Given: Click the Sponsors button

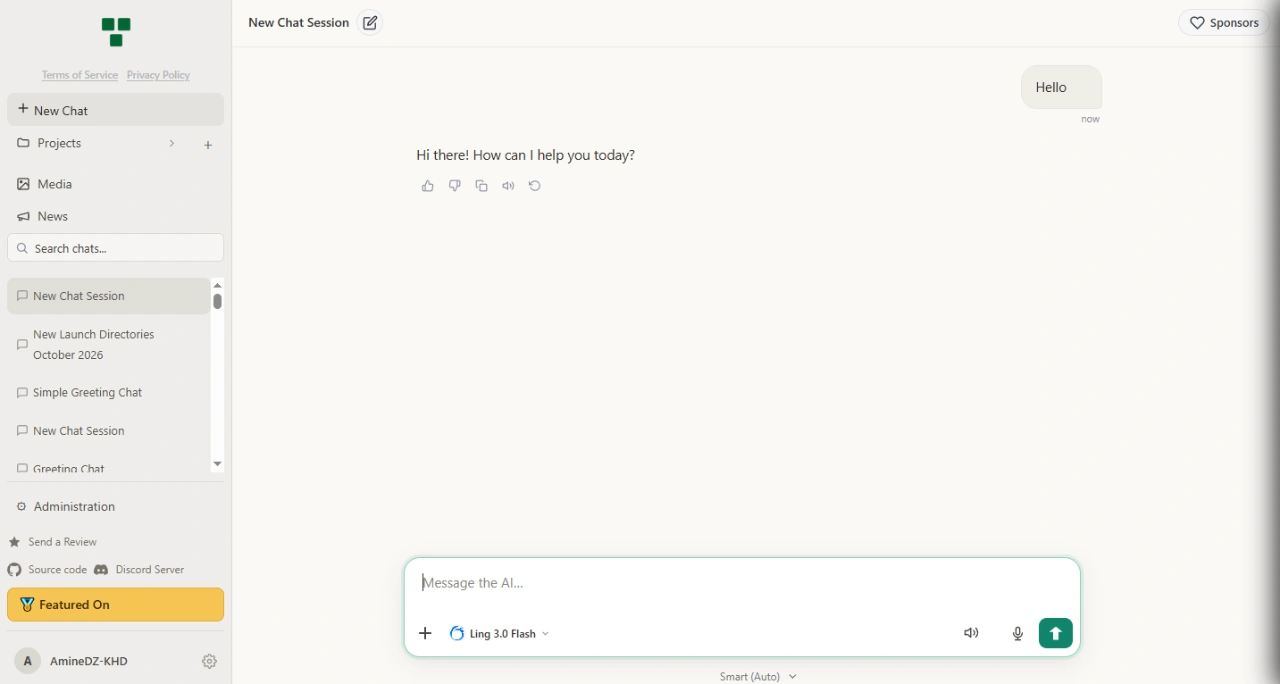Looking at the screenshot, I should click(x=1224, y=23).
